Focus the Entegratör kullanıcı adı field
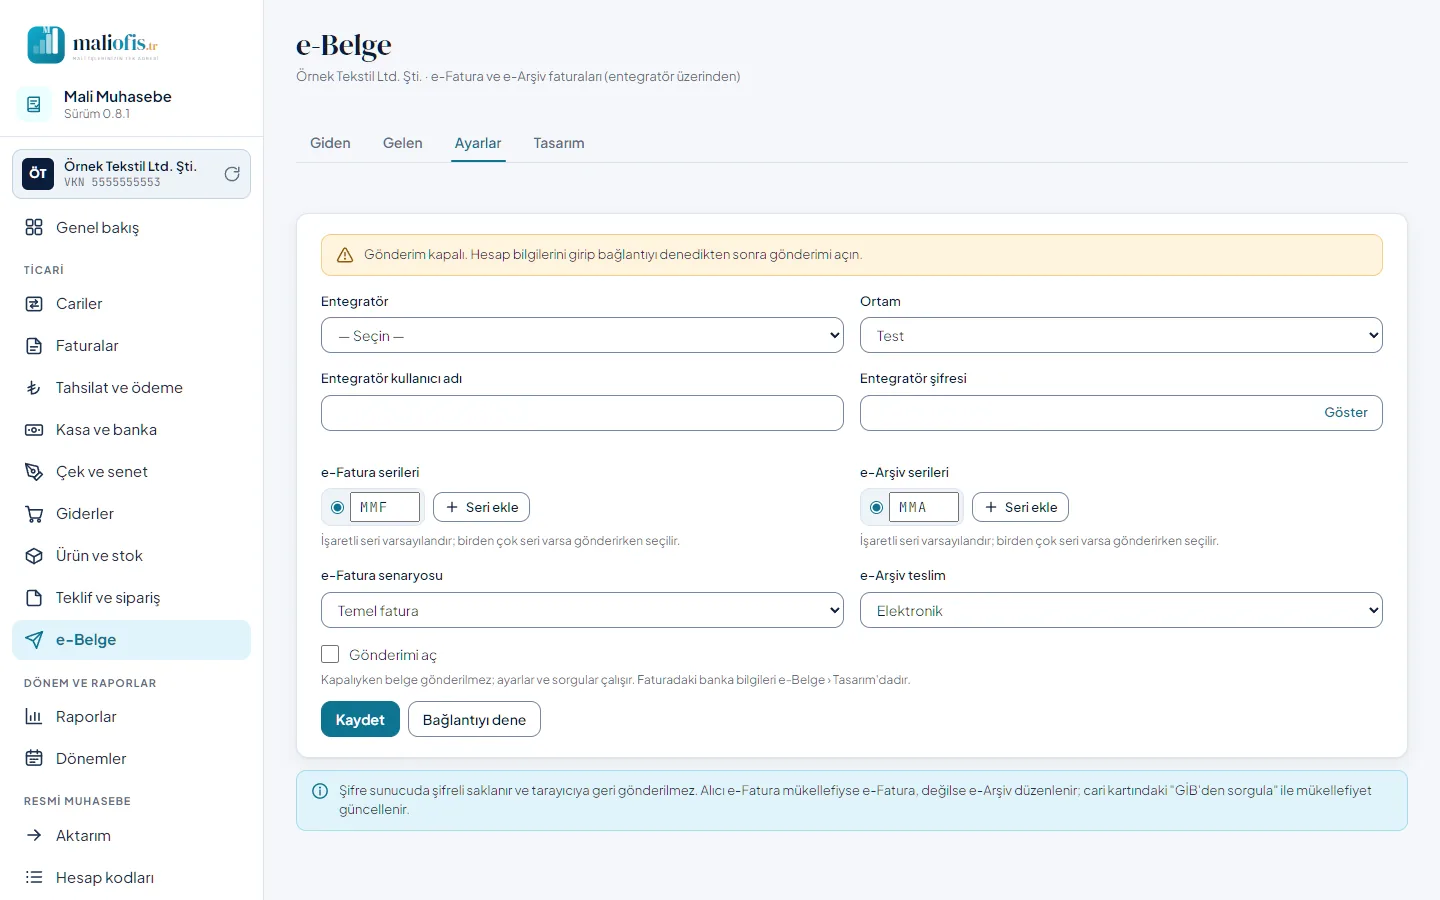 [x=582, y=413]
